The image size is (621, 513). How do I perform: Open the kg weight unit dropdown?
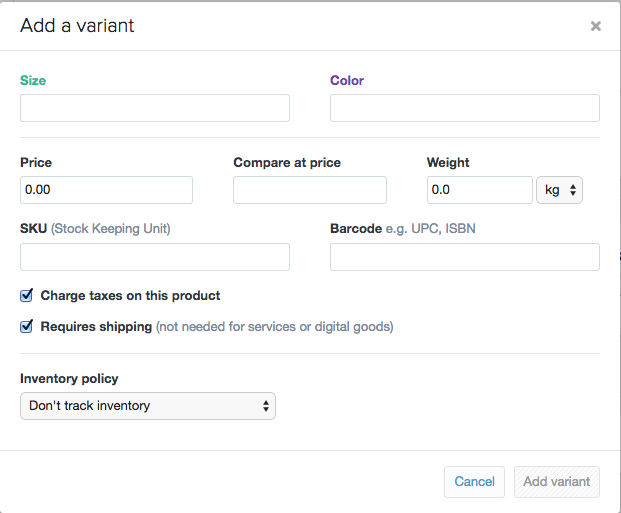(x=560, y=190)
